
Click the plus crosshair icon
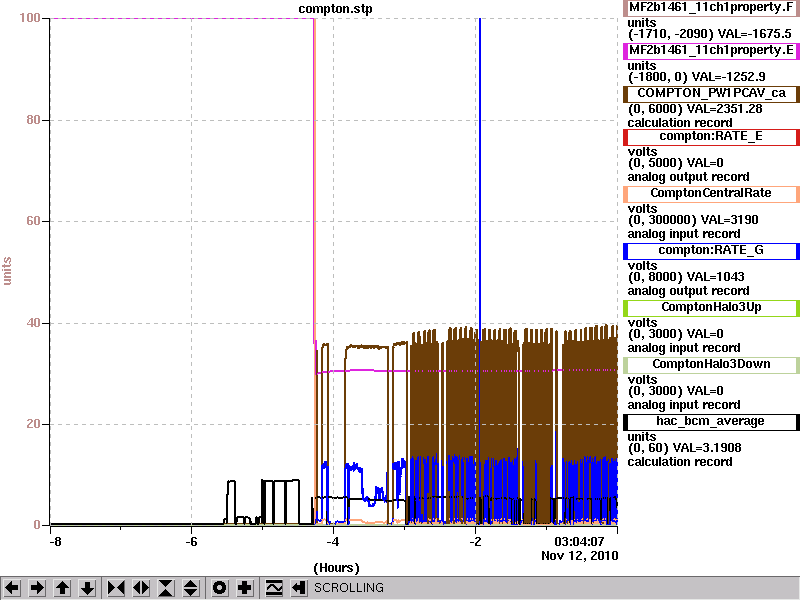tap(245, 588)
